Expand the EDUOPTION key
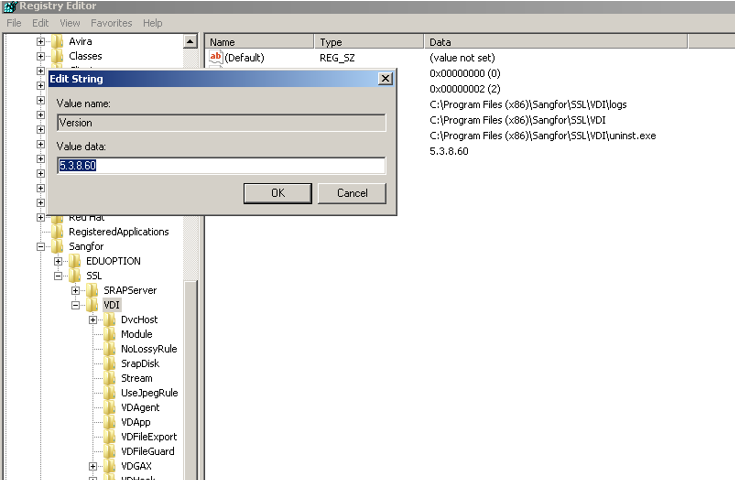 point(58,261)
